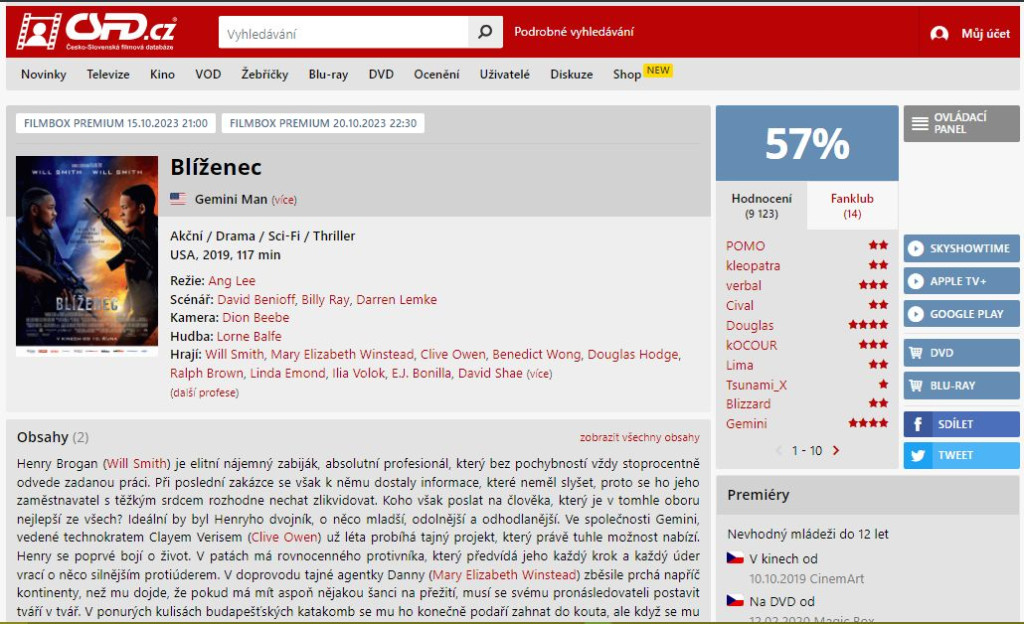Open cinematographer Dion Beebe link
The image size is (1024, 624).
[x=255, y=318]
